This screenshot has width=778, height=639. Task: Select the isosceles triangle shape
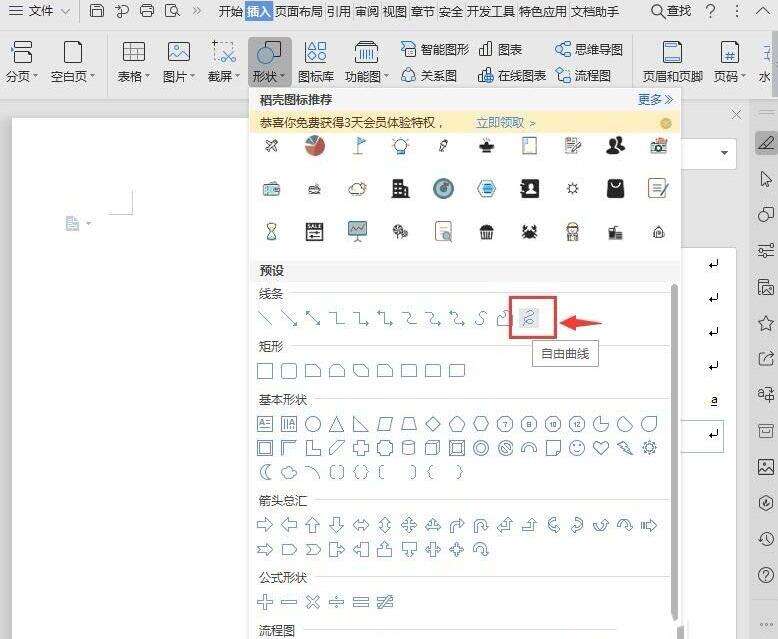336,424
